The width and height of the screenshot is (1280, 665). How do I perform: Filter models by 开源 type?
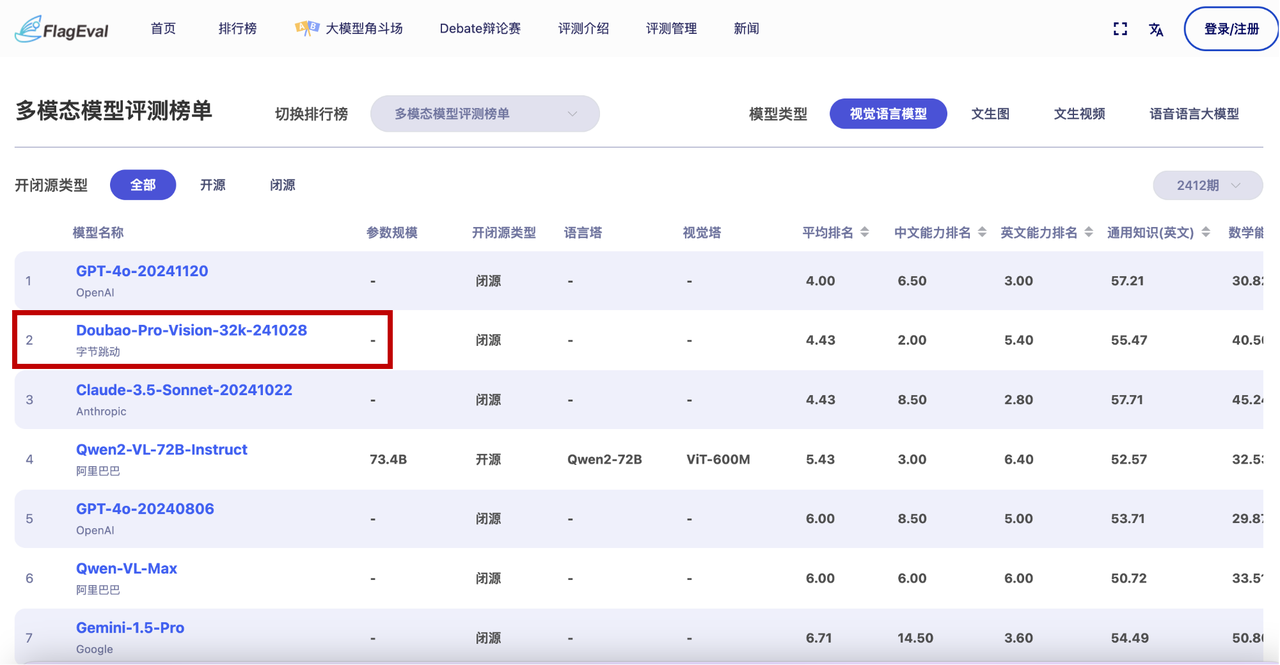click(213, 185)
